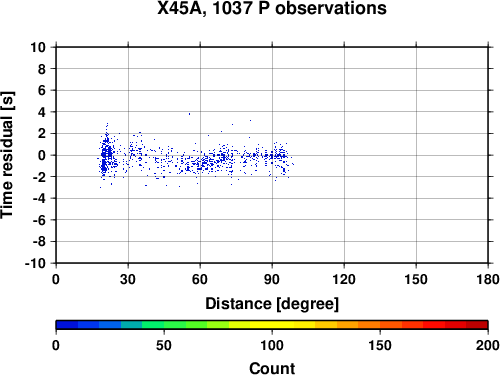
Task: Click the colorbar tick label 100
Action: (272, 345)
